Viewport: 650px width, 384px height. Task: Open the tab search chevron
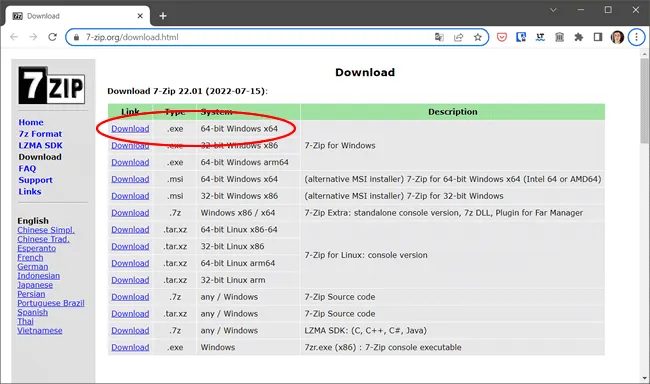coord(553,10)
